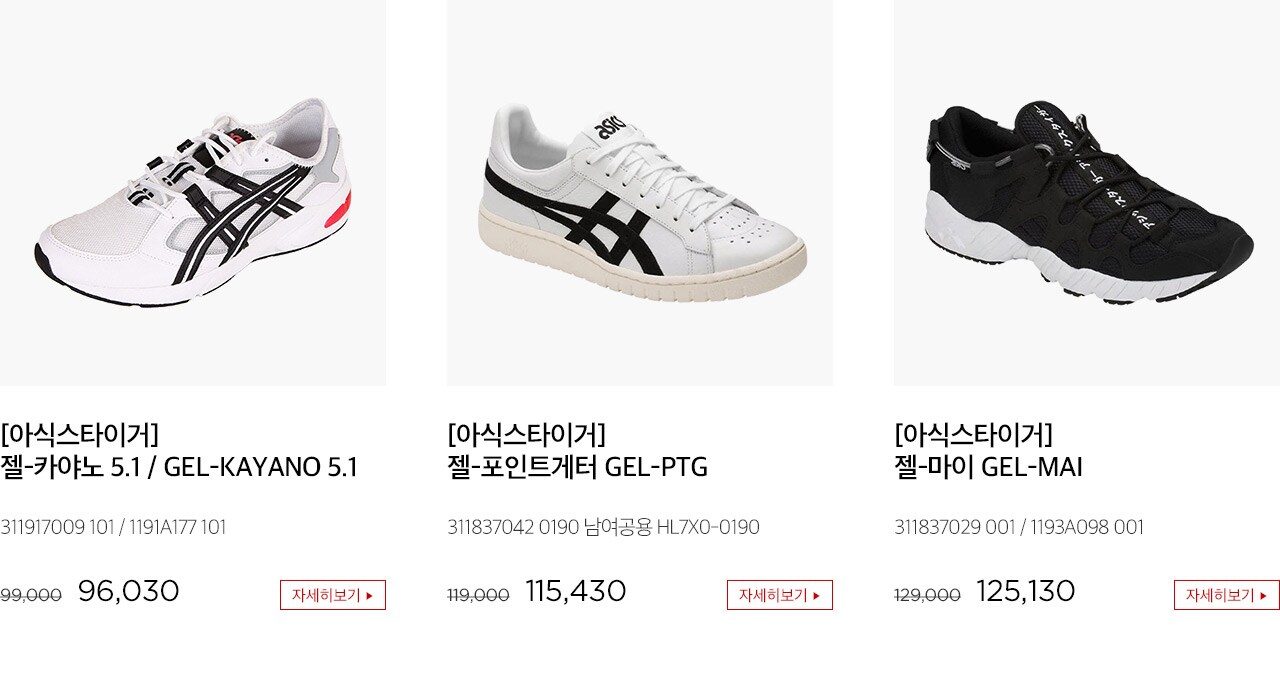Image resolution: width=1280 pixels, height=690 pixels.
Task: Click 자세히보기 button for GEL-PTG
Action: (x=780, y=595)
